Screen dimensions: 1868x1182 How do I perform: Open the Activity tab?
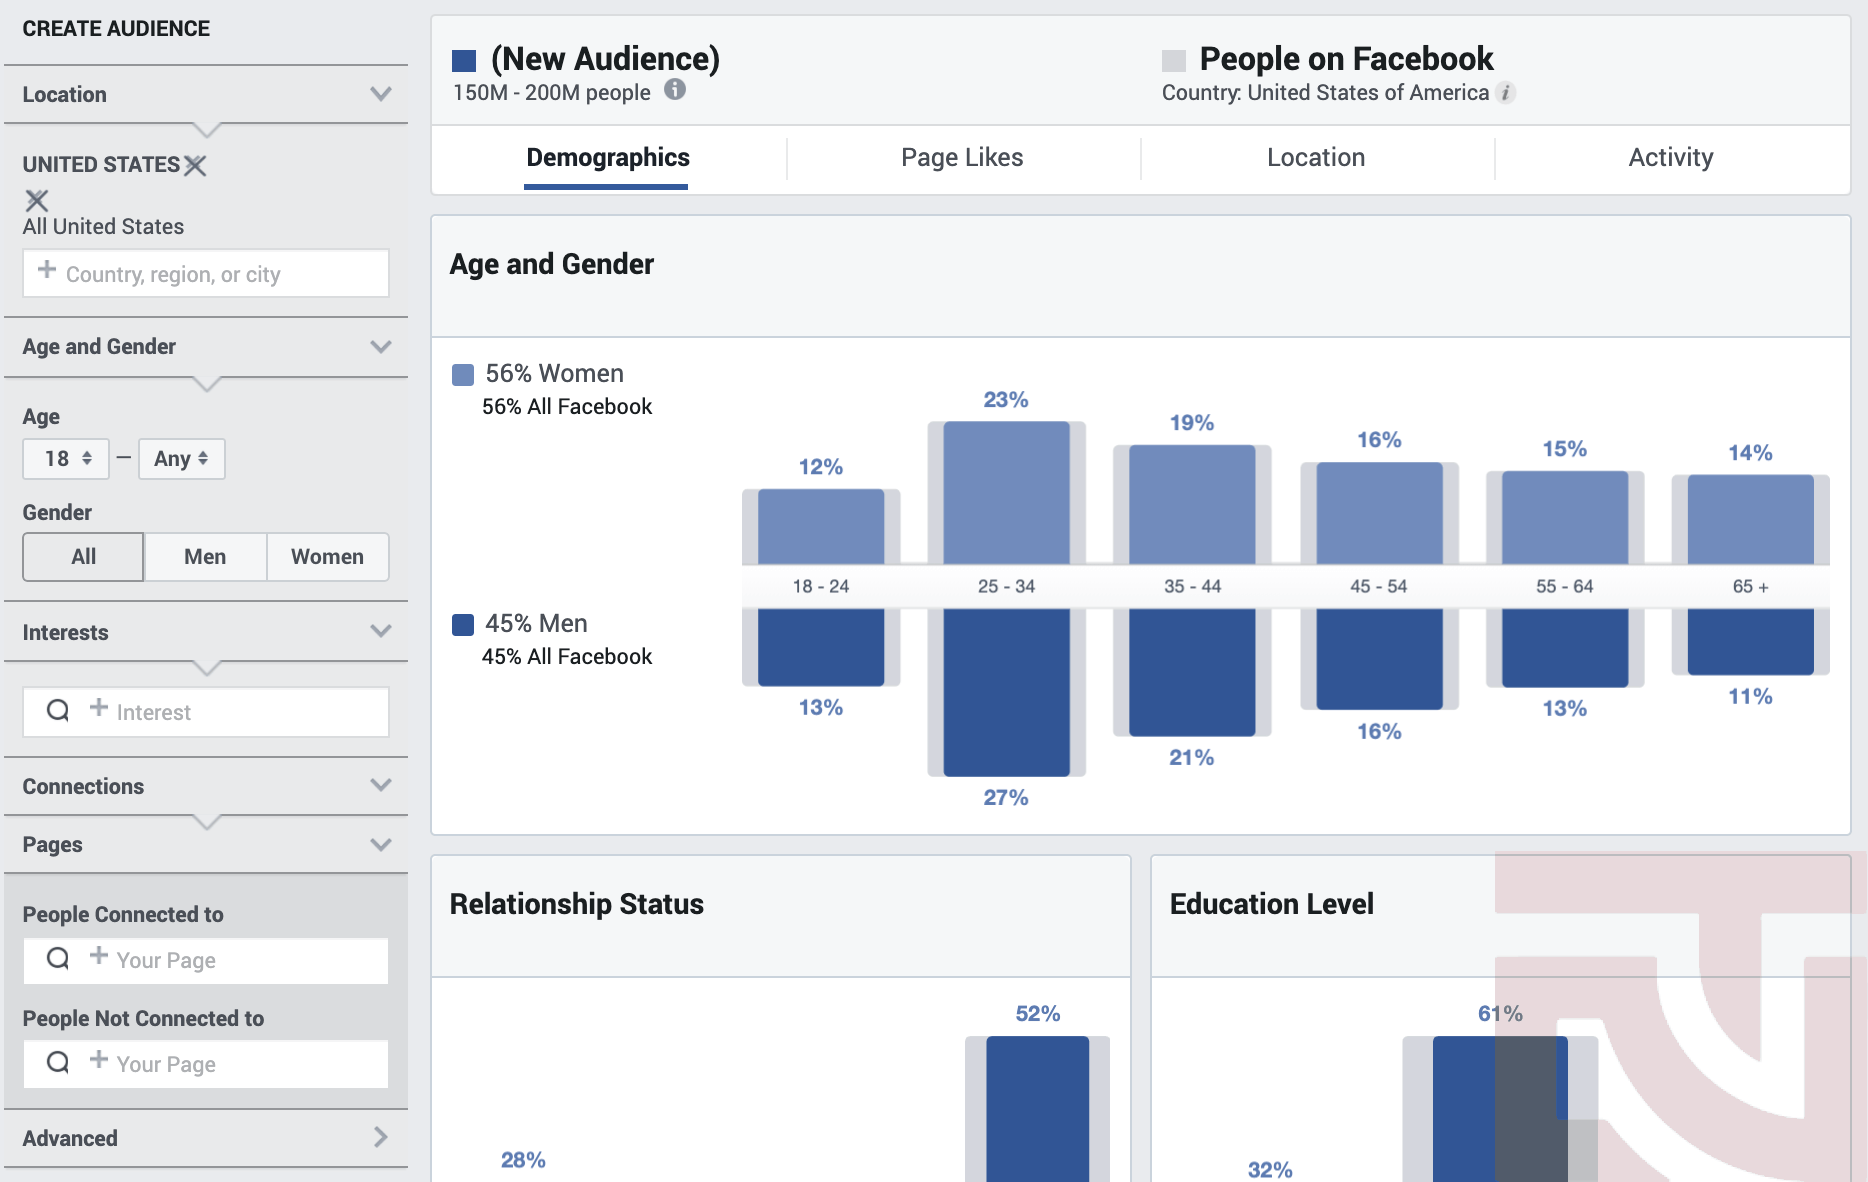click(x=1671, y=158)
